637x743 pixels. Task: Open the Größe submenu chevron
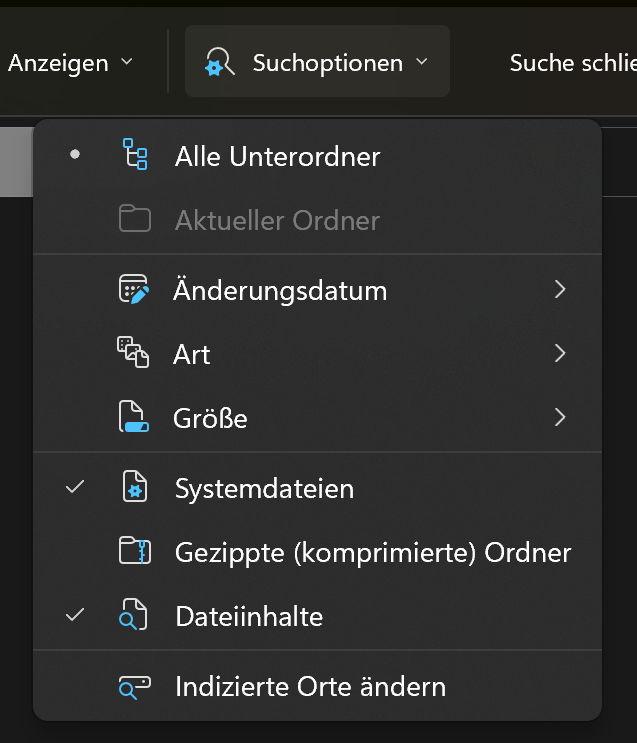pos(560,417)
